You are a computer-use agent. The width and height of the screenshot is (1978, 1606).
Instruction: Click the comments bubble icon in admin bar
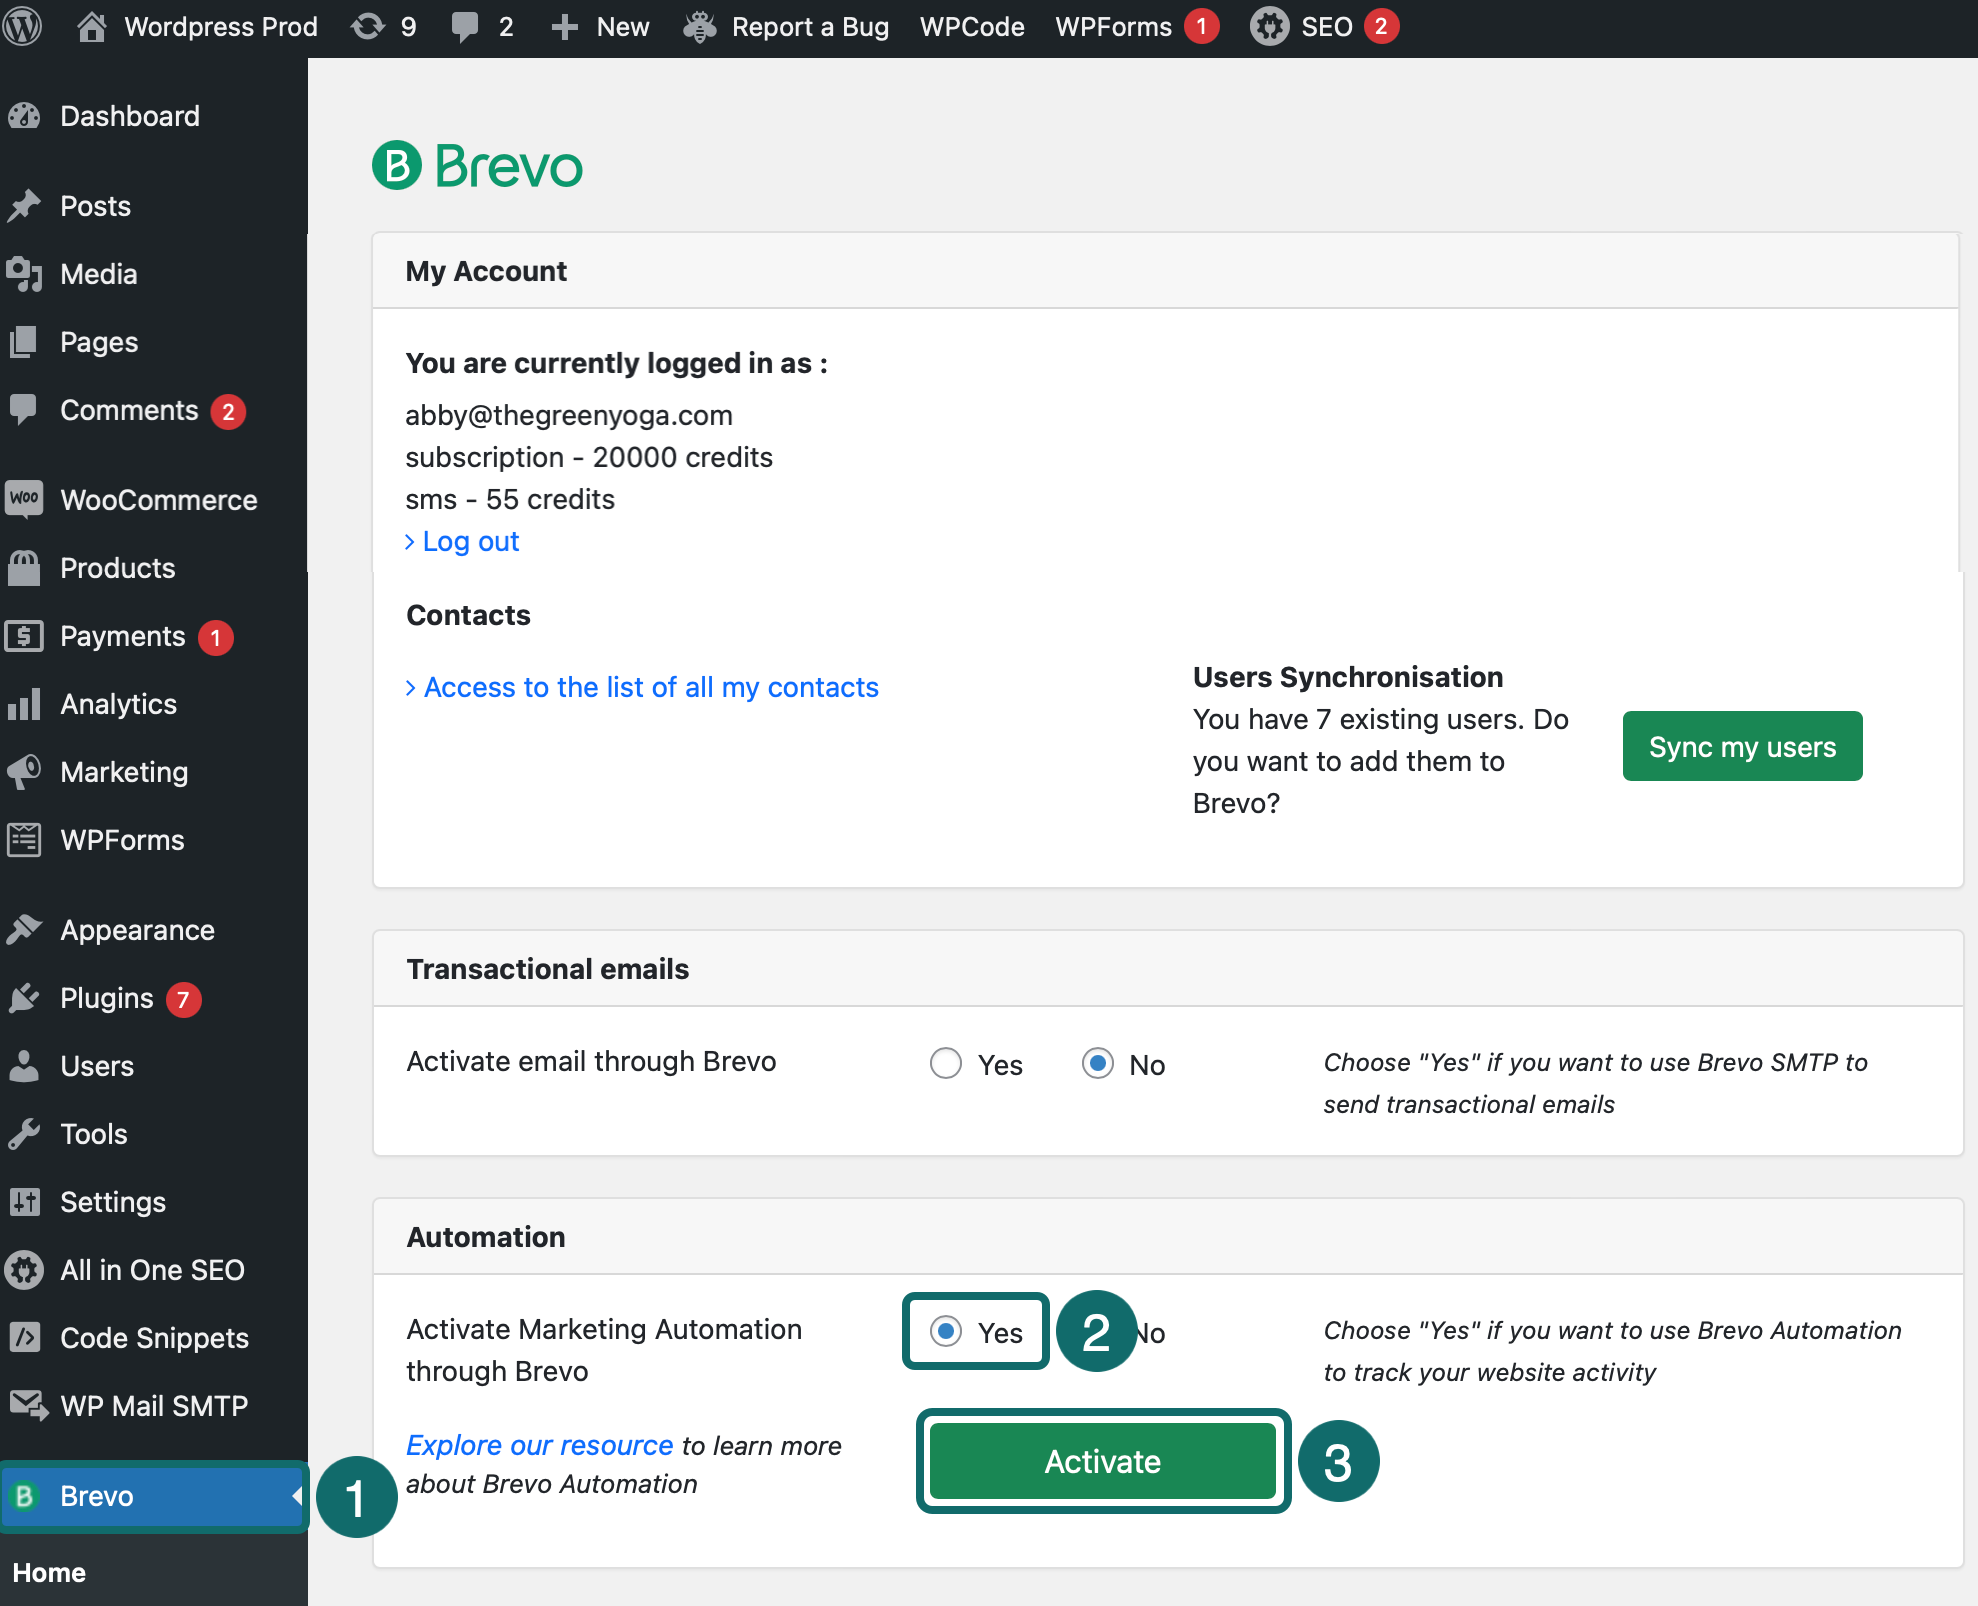(x=464, y=26)
